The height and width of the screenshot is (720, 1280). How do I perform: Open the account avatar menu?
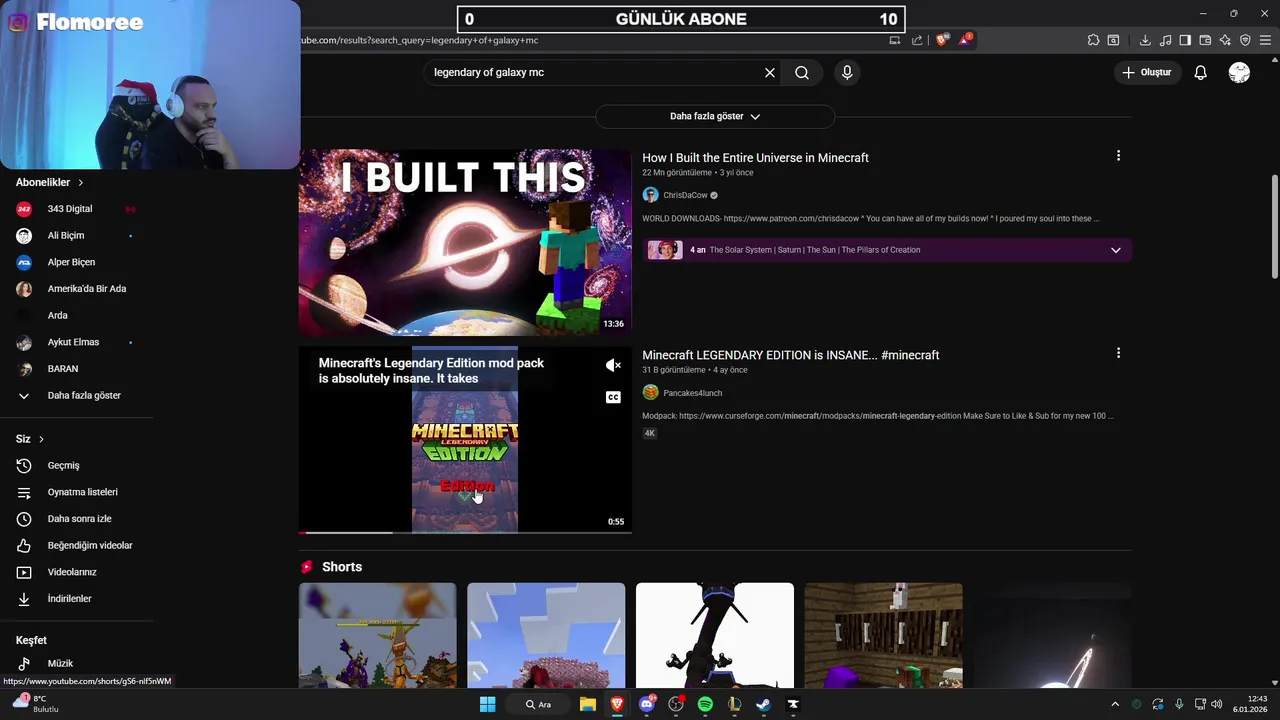1239,72
